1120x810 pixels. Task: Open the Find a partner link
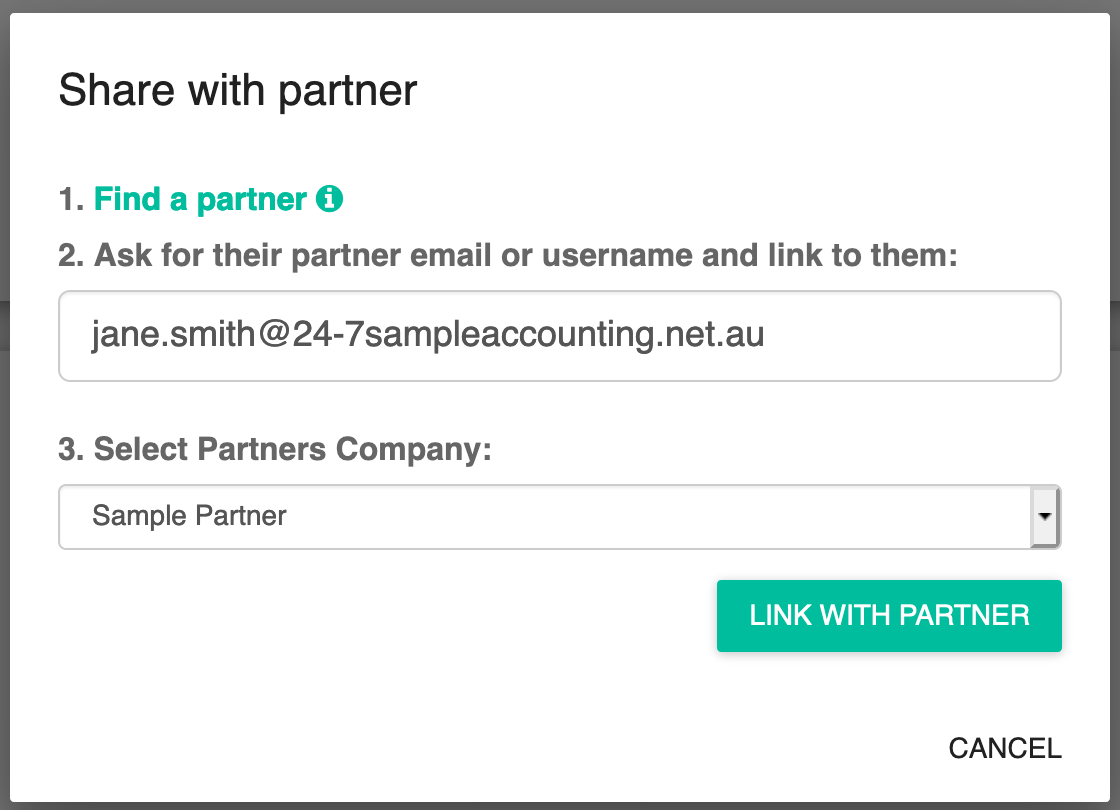200,199
